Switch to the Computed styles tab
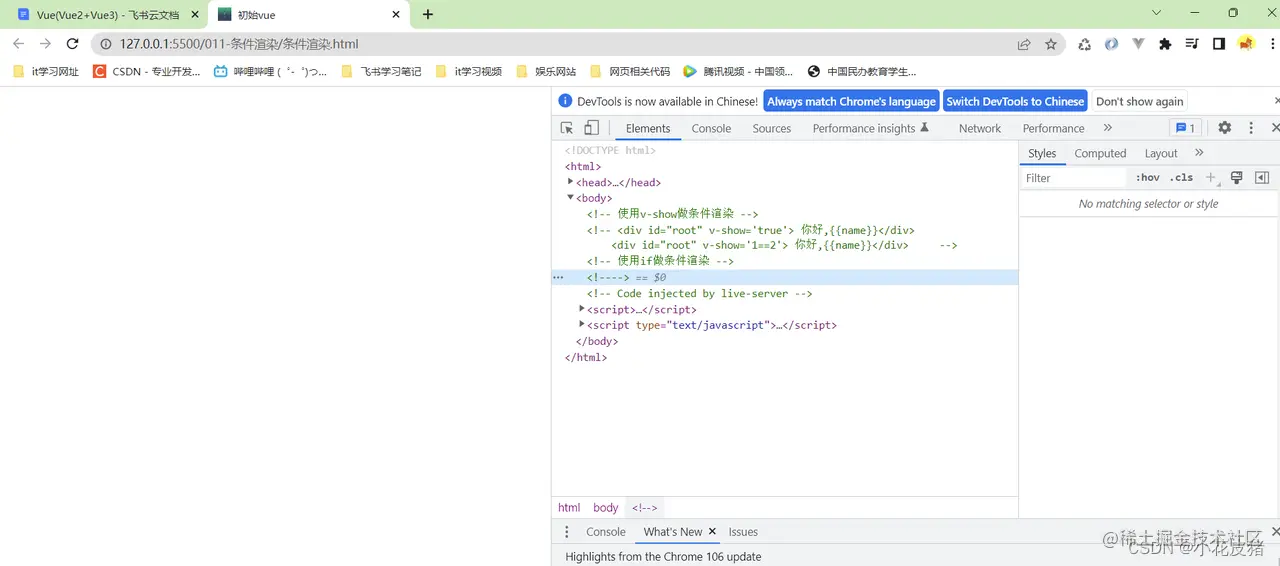The height and width of the screenshot is (566, 1280). click(1100, 153)
